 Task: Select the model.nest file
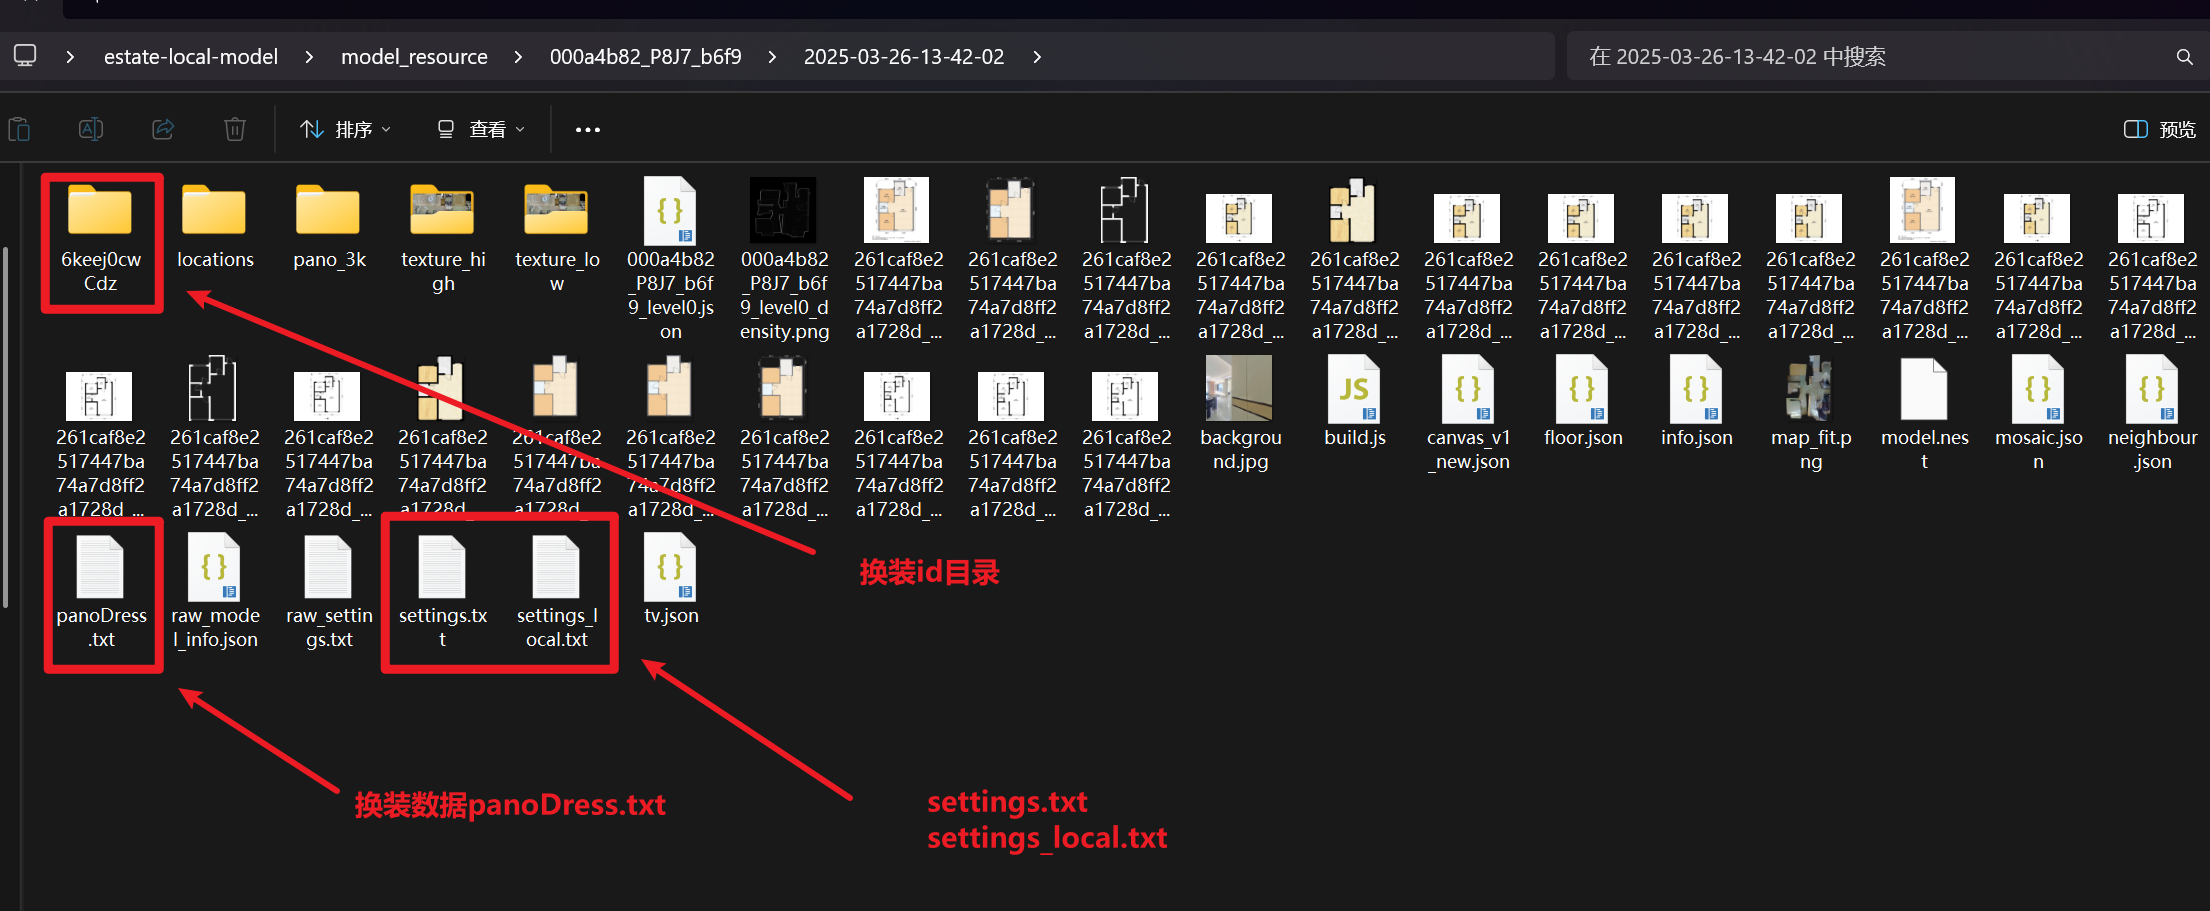[x=1925, y=415]
